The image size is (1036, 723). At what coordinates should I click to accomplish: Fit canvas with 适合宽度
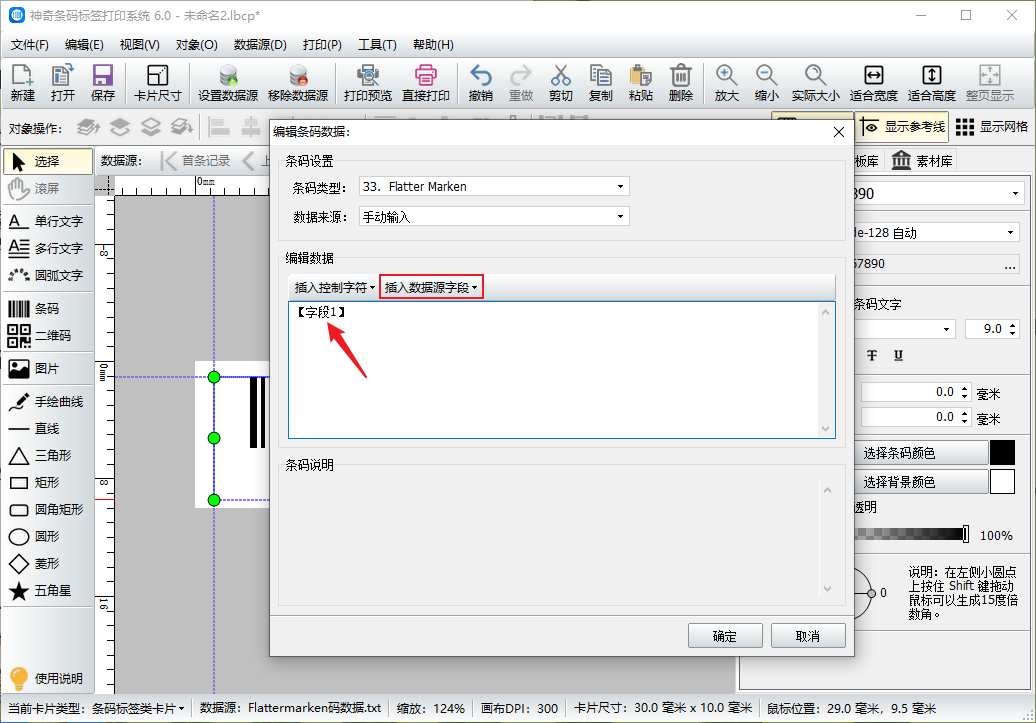873,83
